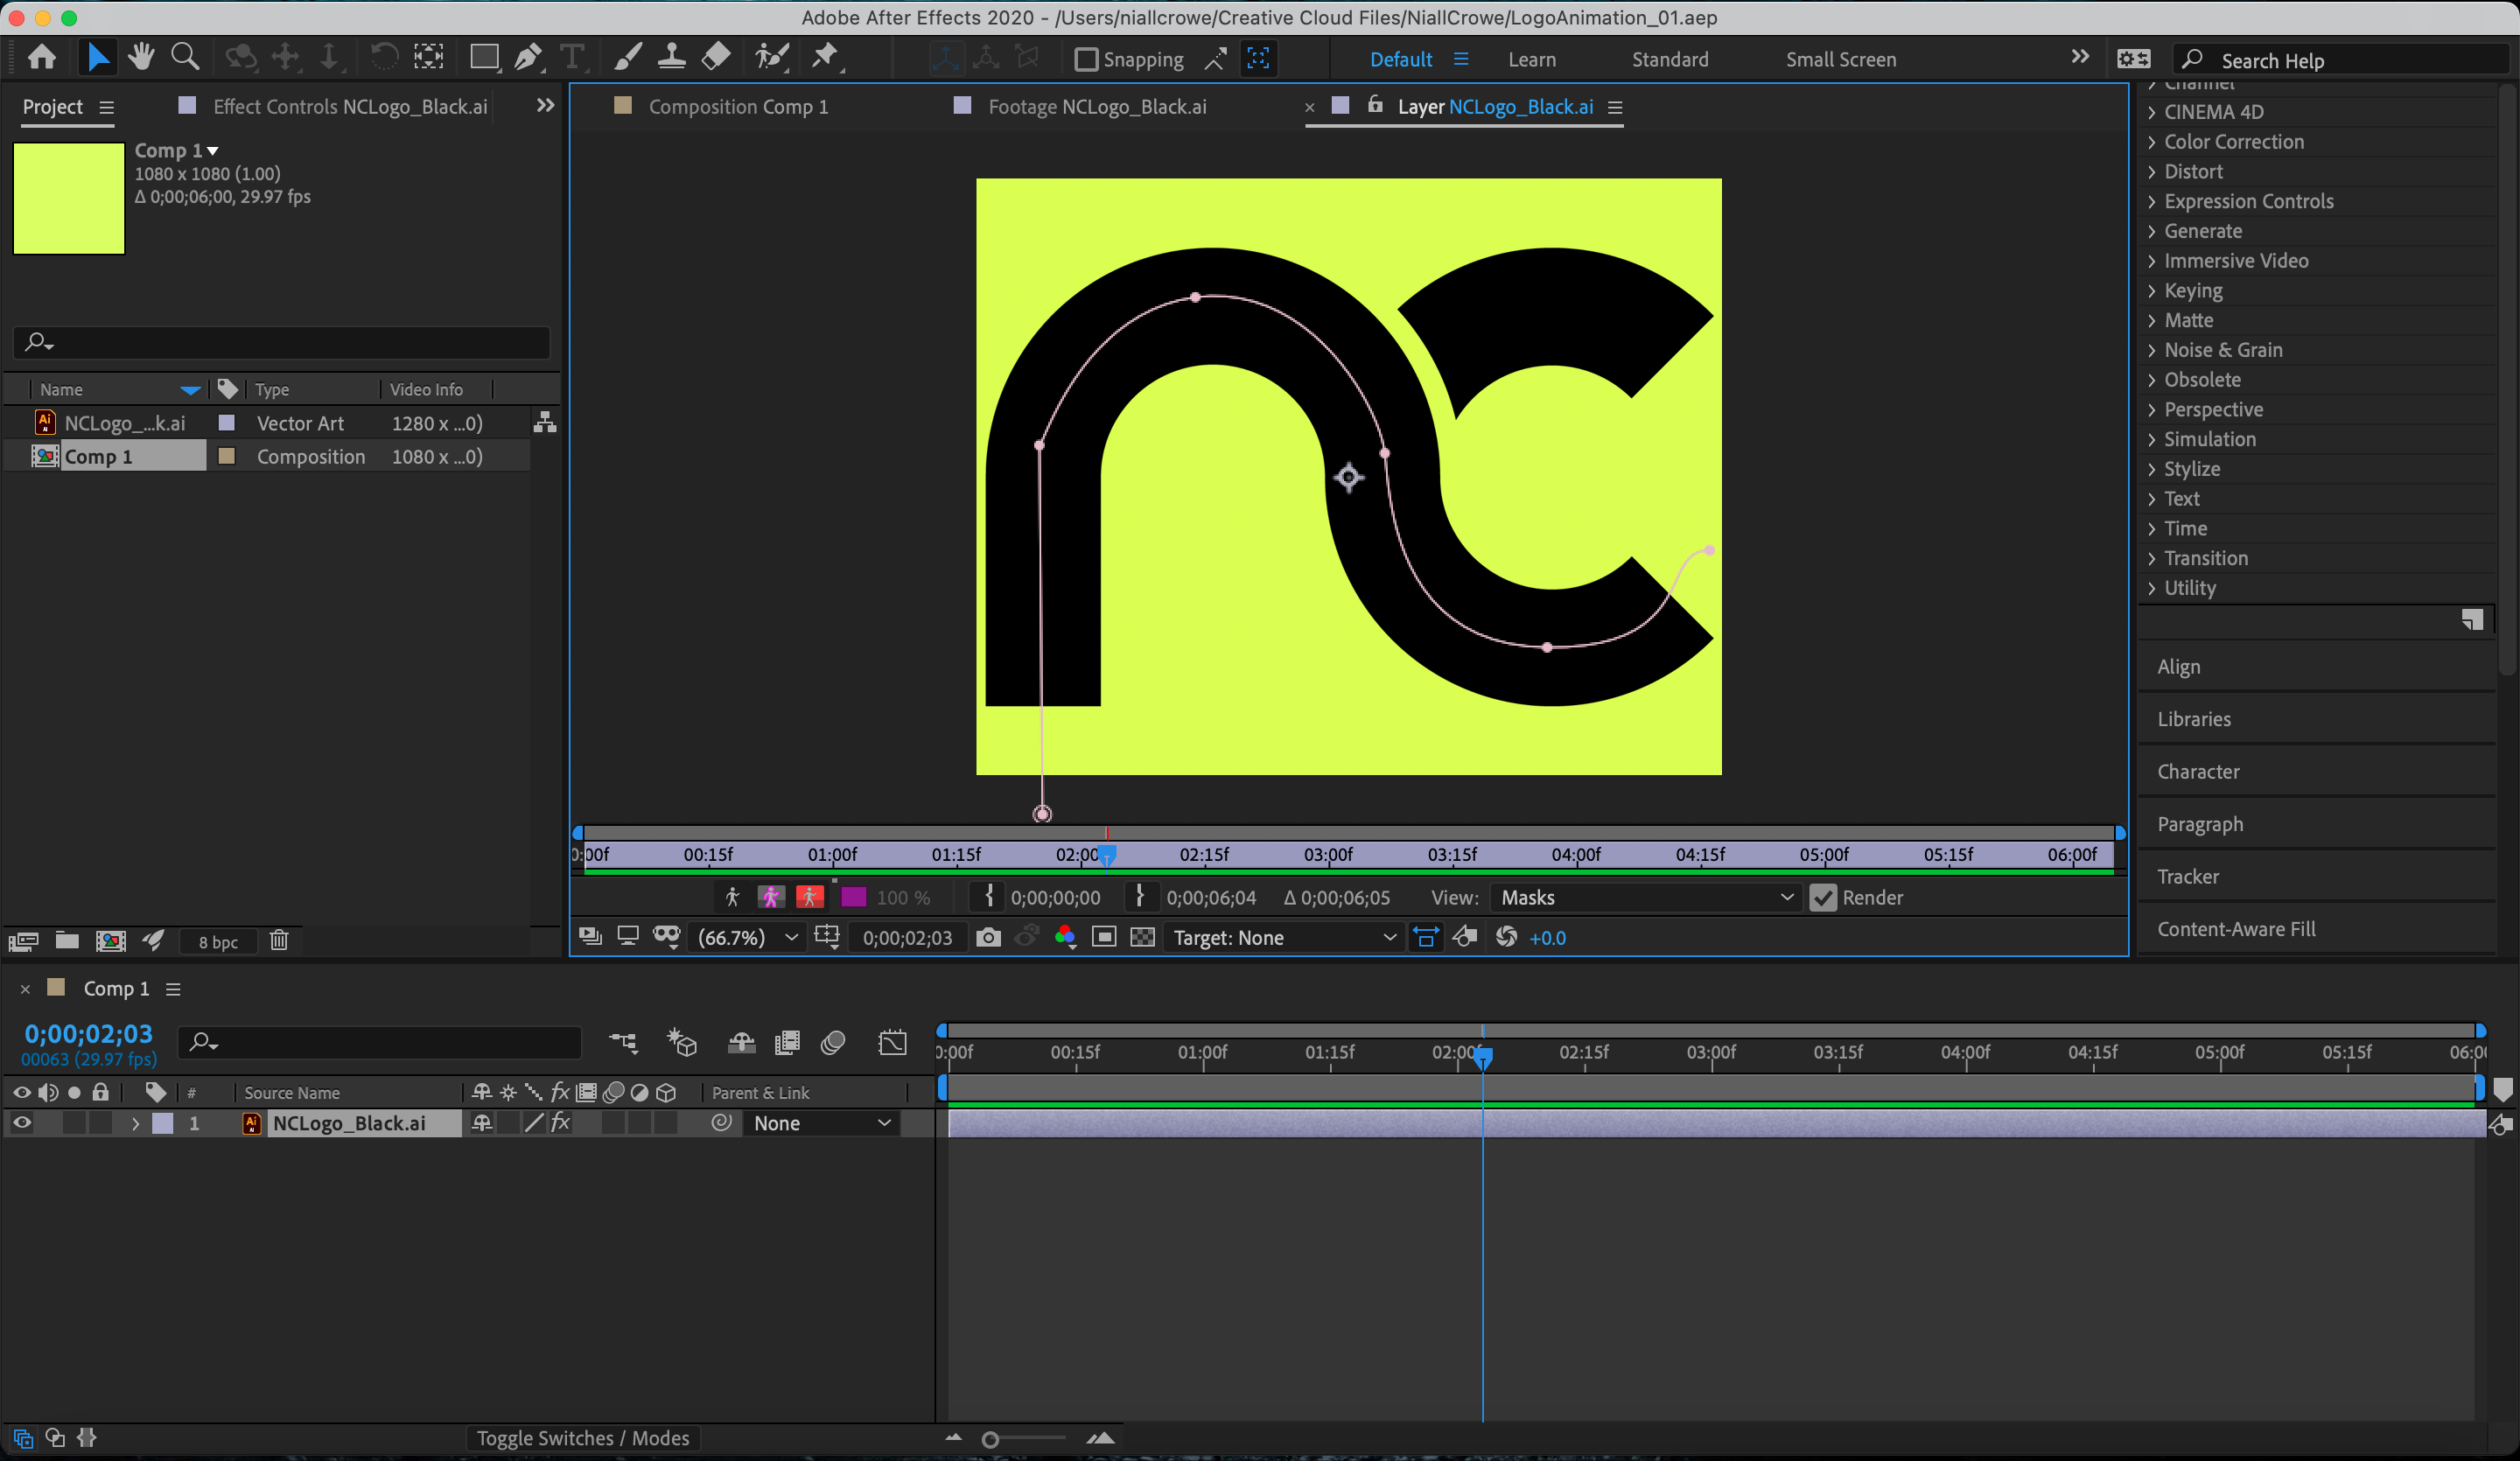Switch to the Composition Comp 1 tab
The height and width of the screenshot is (1461, 2520).
pos(740,106)
